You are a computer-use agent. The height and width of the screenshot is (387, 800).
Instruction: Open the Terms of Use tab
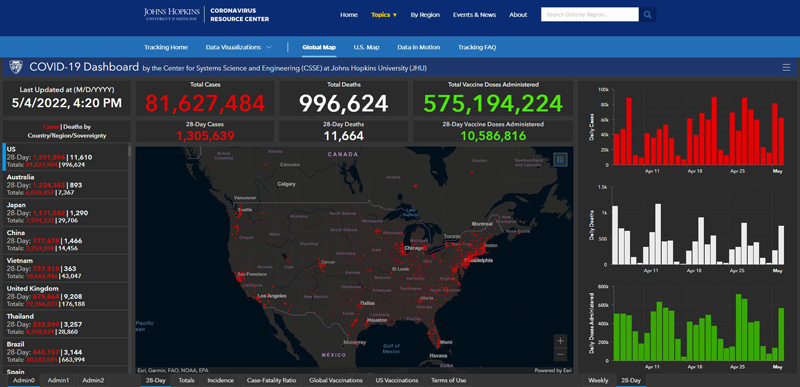[x=448, y=380]
